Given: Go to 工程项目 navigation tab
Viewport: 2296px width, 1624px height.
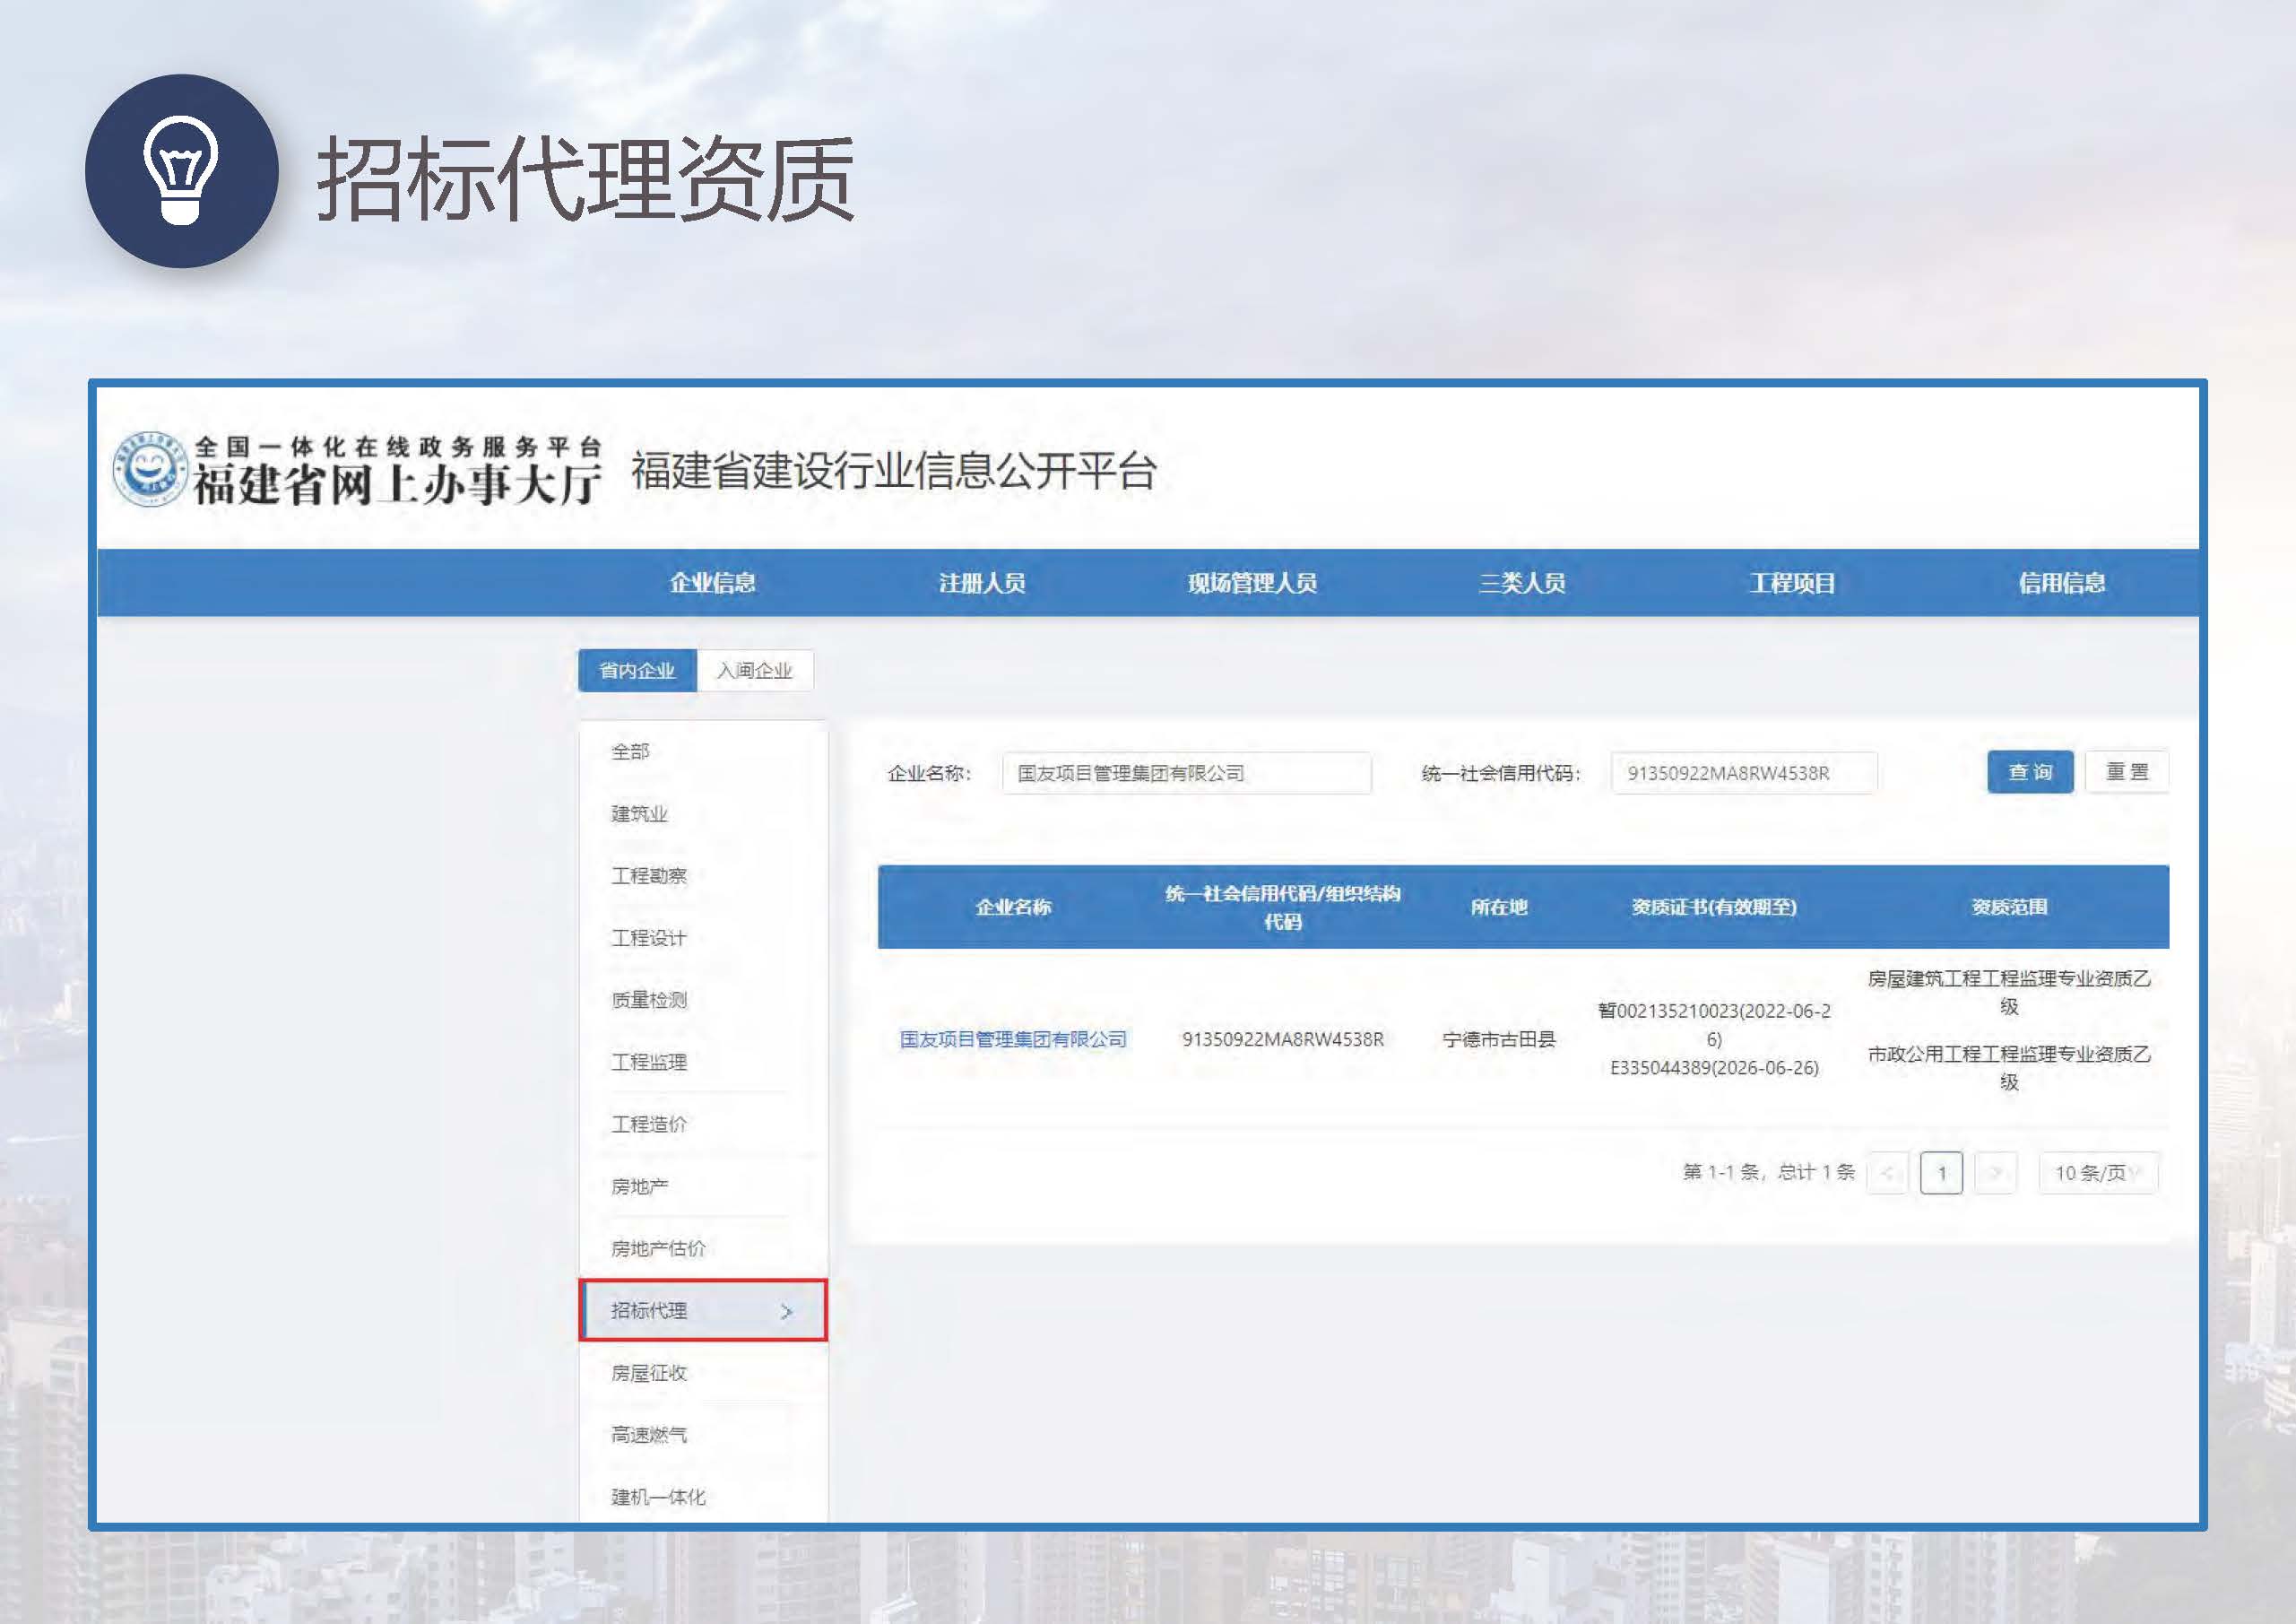Looking at the screenshot, I should pyautogui.click(x=1792, y=583).
